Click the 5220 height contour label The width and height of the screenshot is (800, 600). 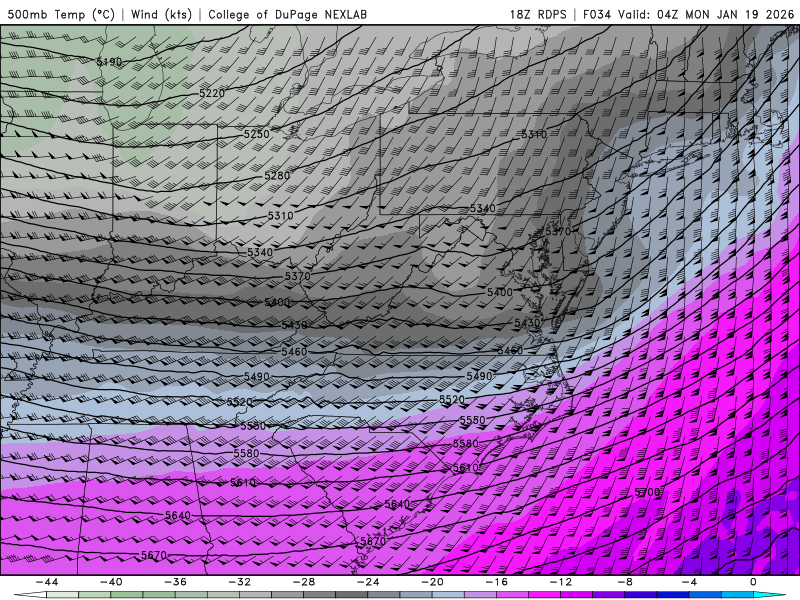pos(212,93)
